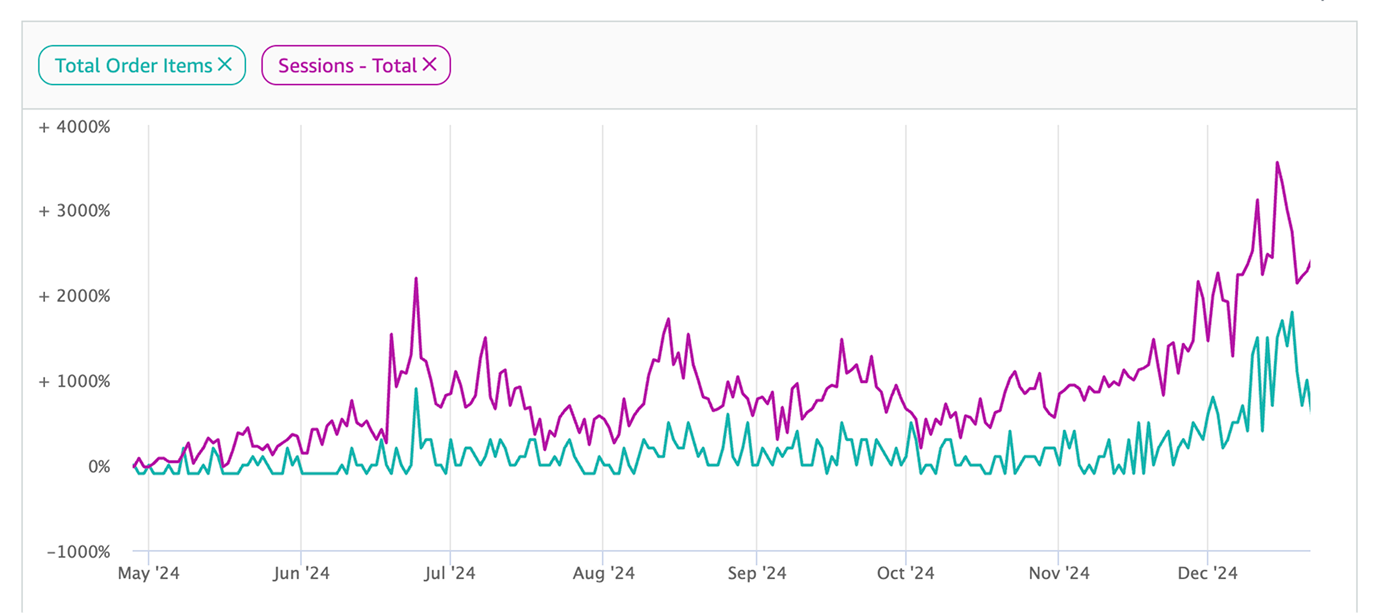Click the +3000% y-axis label

75,211
